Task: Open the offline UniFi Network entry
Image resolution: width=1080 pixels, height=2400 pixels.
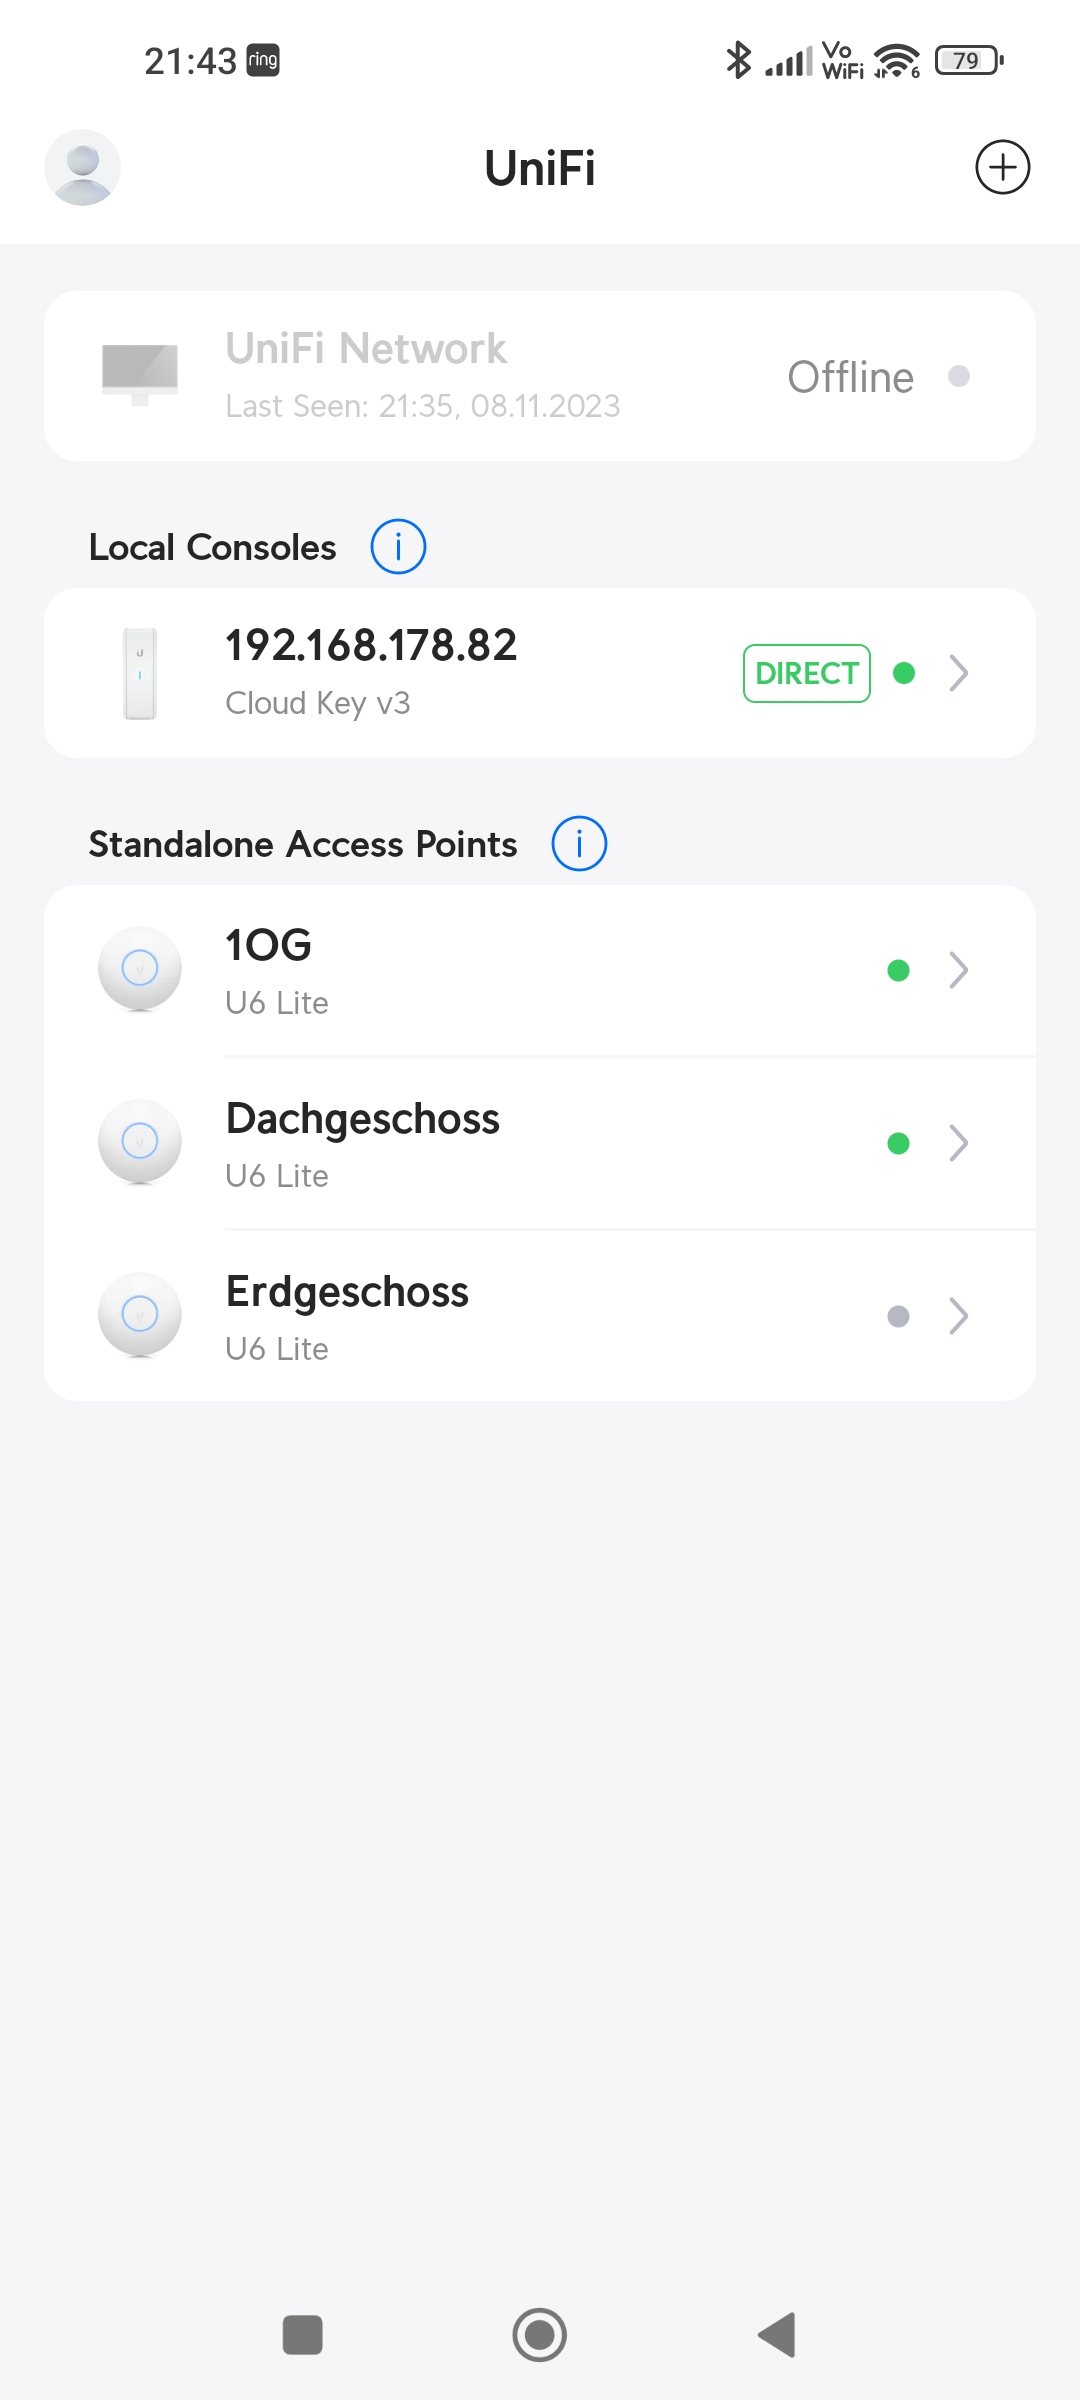Action: pyautogui.click(x=540, y=376)
